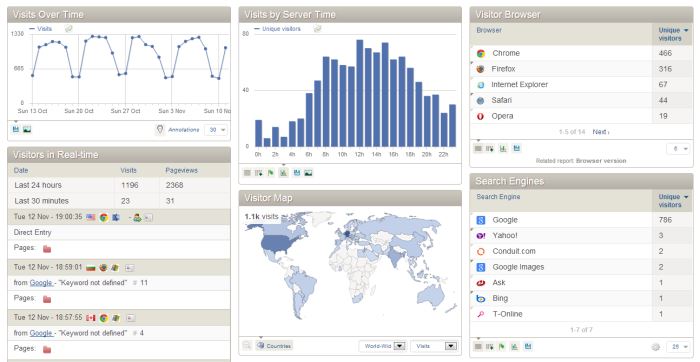Click the Last 24 hours row
The image size is (700, 362).
(119, 185)
